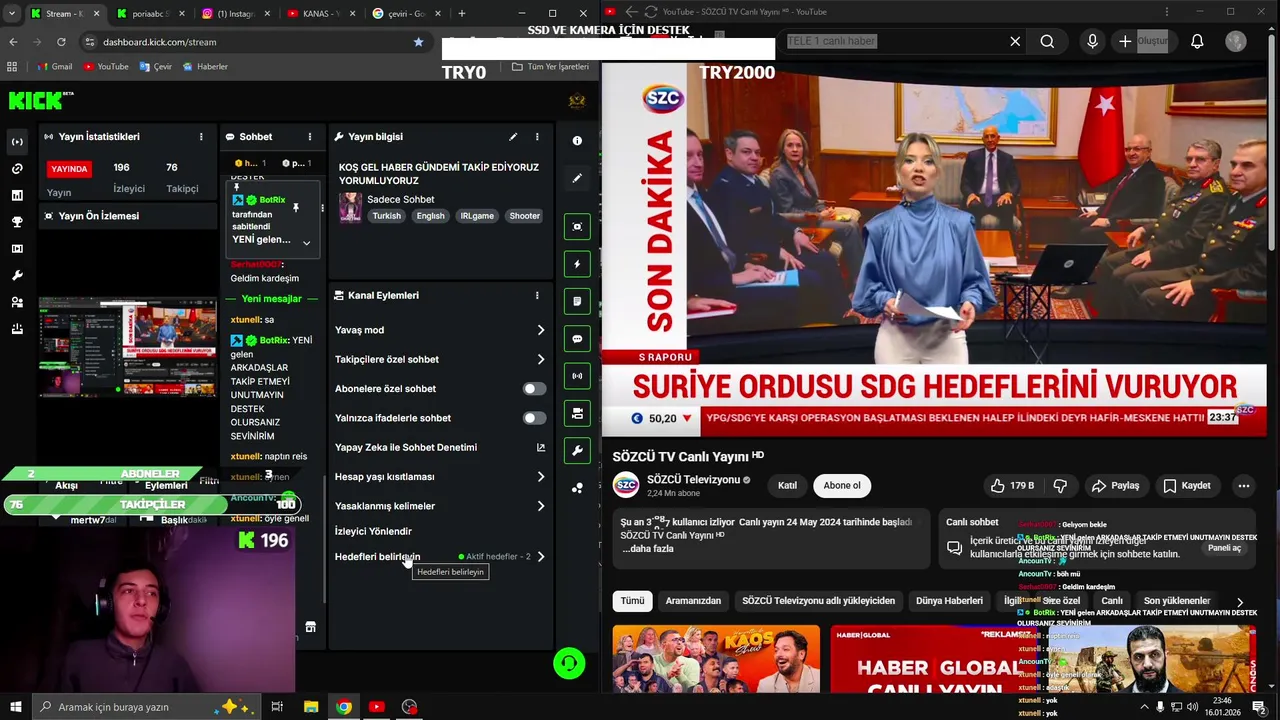
Task: Open YouTube notifications bell
Action: [x=1197, y=41]
